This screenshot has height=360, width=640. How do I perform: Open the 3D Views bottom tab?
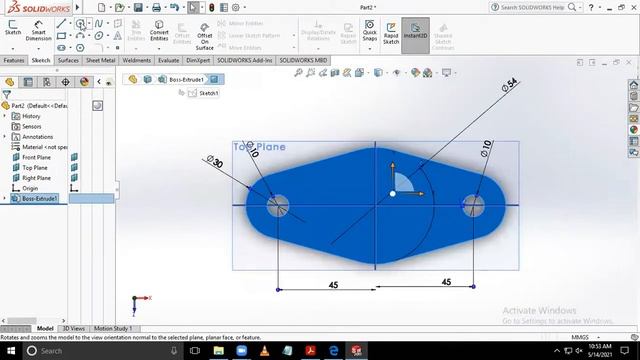[73, 328]
